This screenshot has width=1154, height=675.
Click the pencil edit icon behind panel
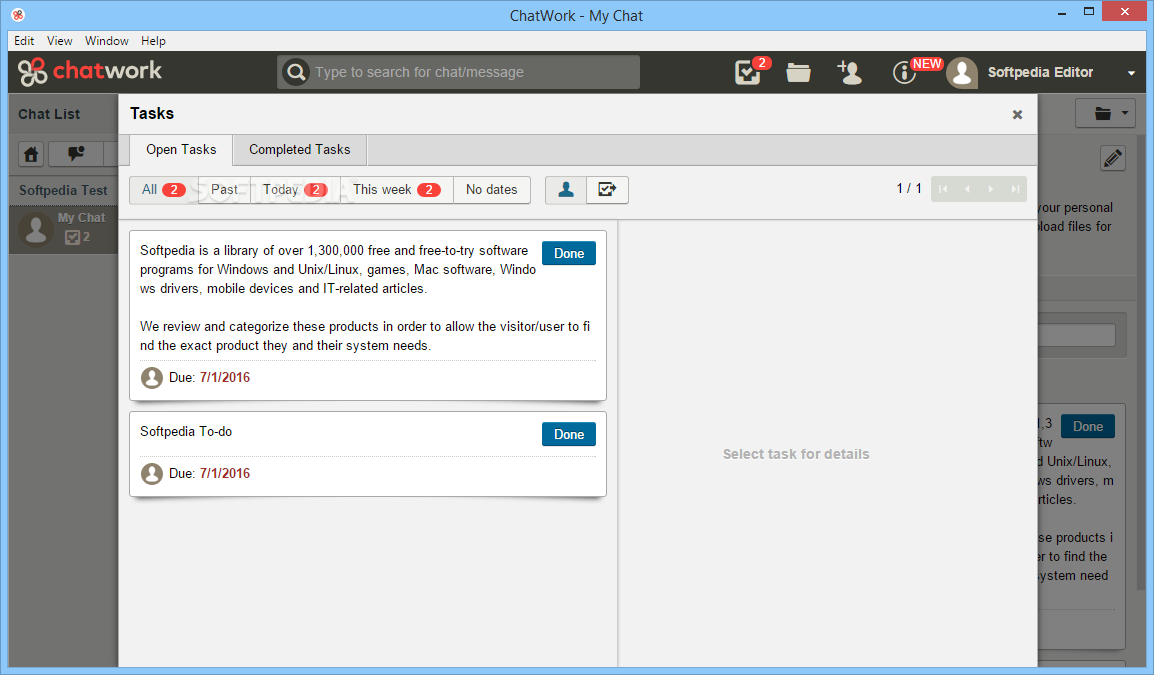coord(1113,158)
